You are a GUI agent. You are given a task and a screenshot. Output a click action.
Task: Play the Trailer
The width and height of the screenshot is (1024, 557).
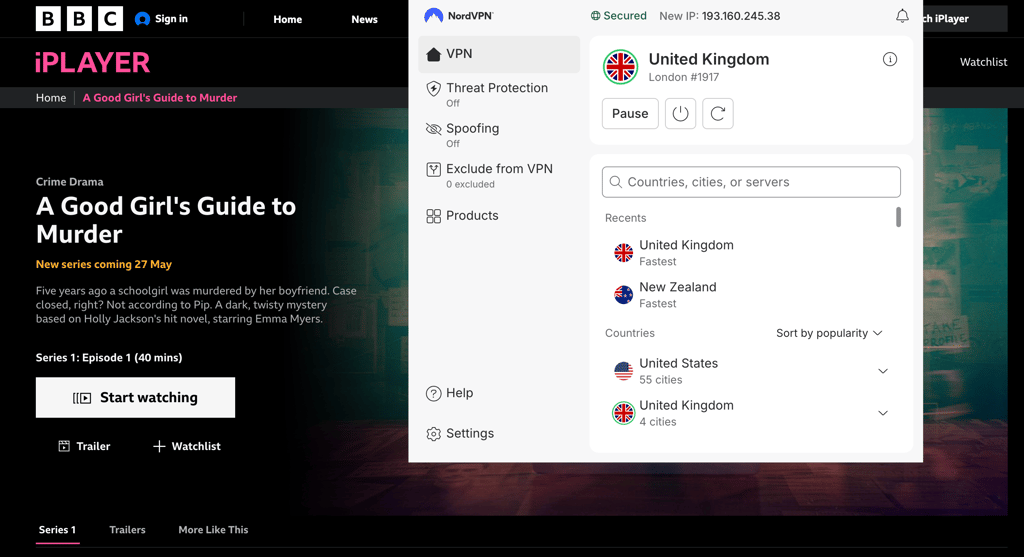tap(84, 446)
